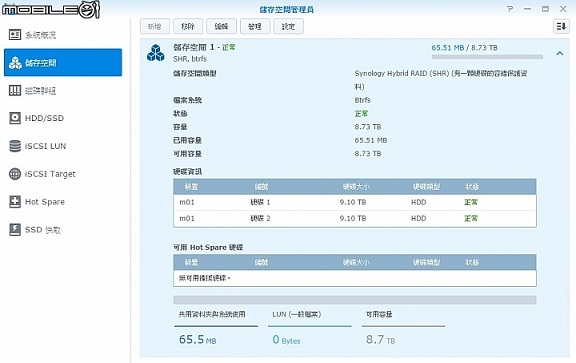Click the blue cubes icon for 儲存空間 1
The height and width of the screenshot is (363, 576).
point(155,53)
